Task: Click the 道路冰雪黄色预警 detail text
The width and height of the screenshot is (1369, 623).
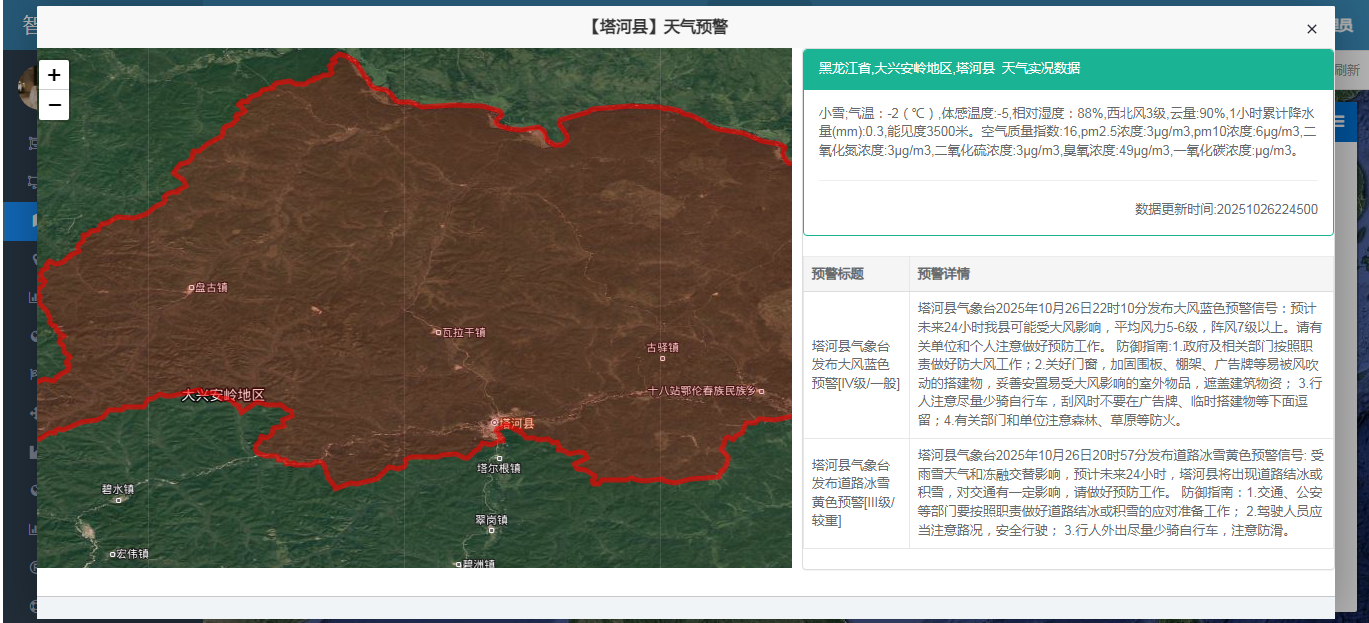Action: click(x=1121, y=493)
